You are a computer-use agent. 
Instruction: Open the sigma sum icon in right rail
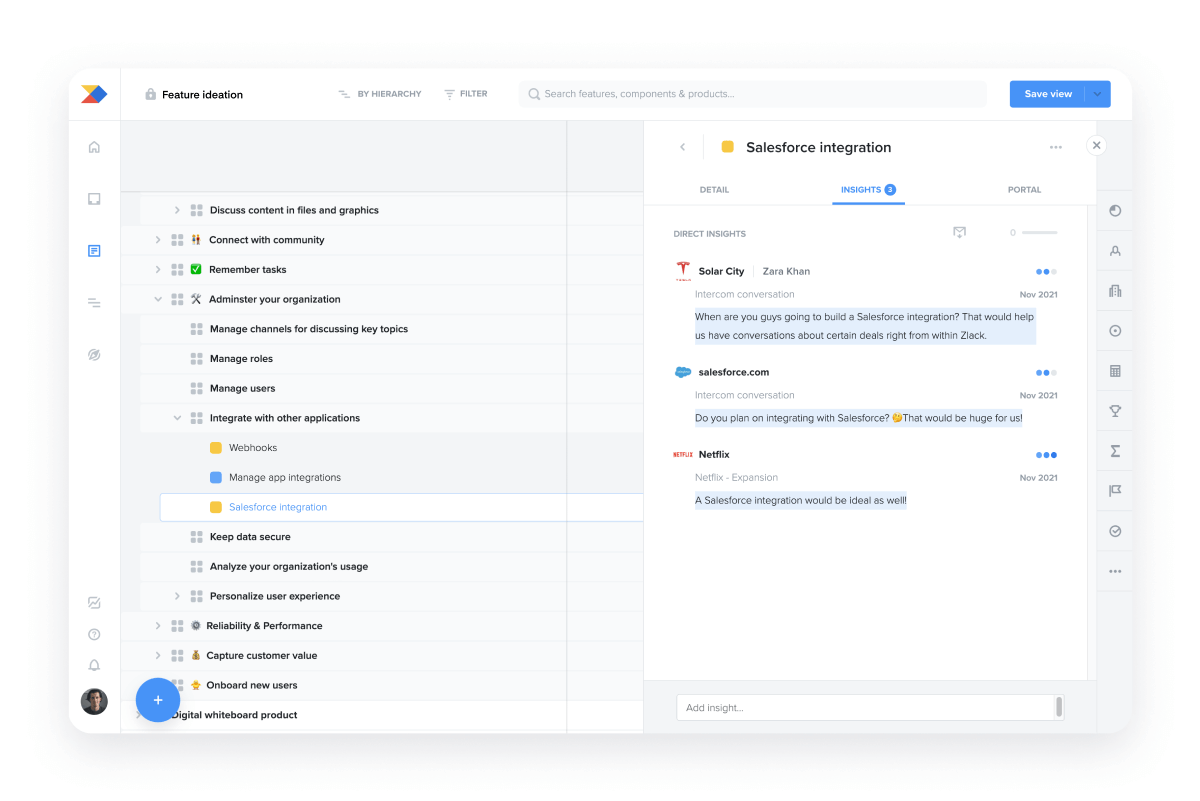pos(1115,451)
